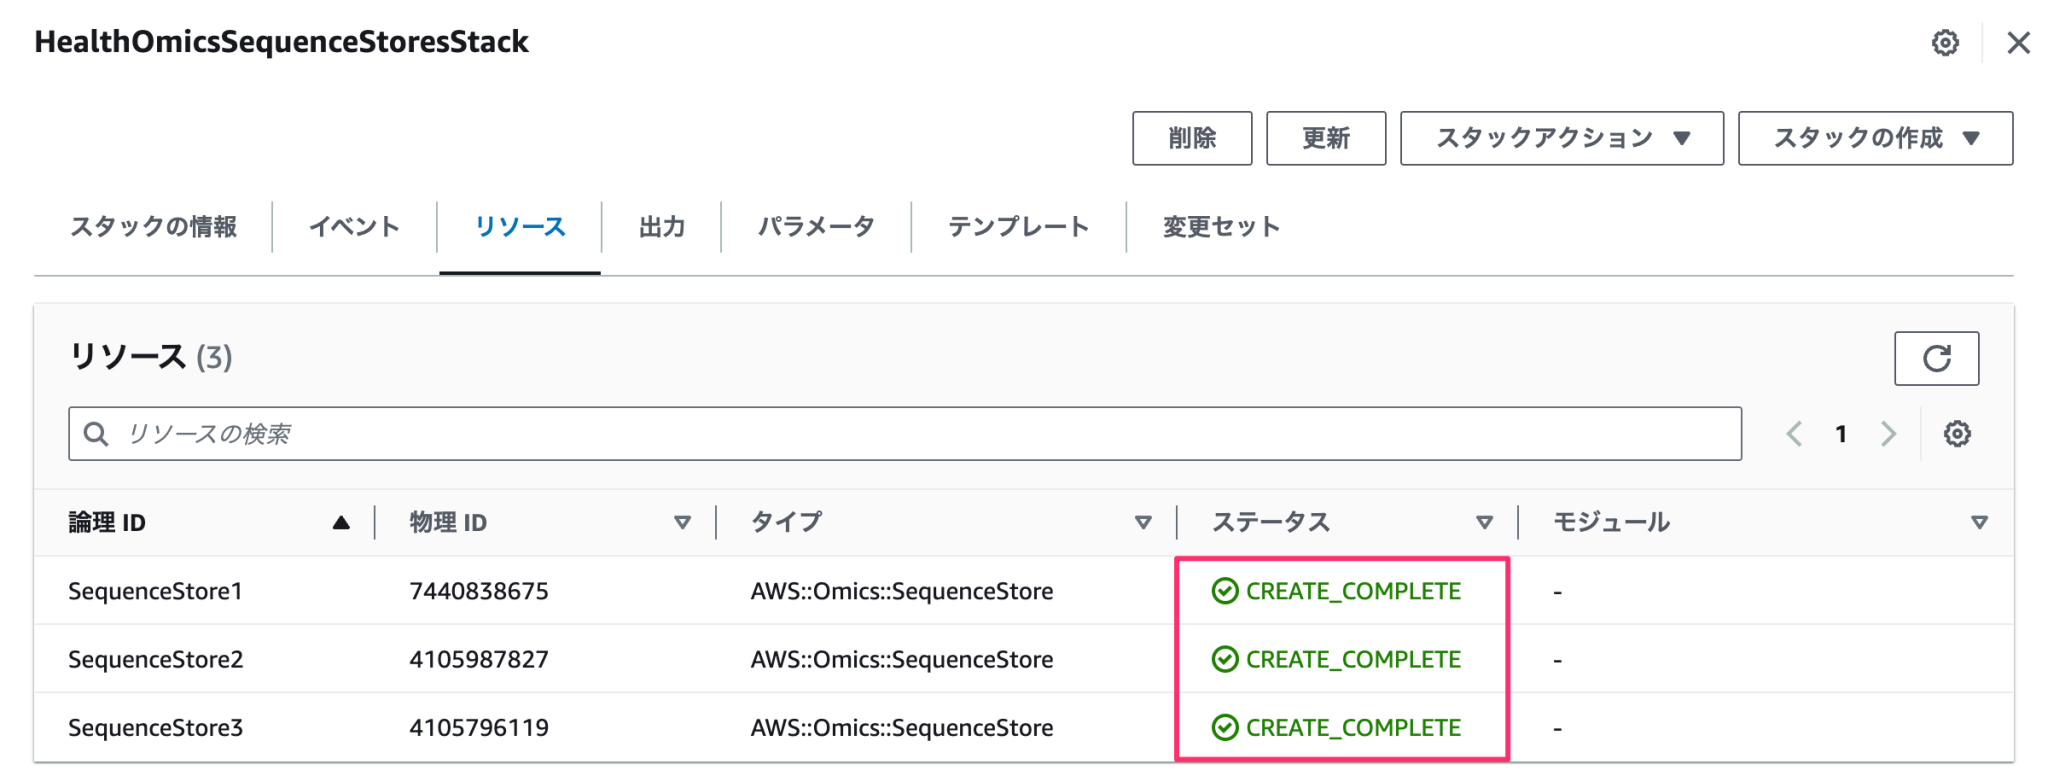
Task: Click the green check icon beside SequenceStore3 status
Action: pyautogui.click(x=1225, y=727)
